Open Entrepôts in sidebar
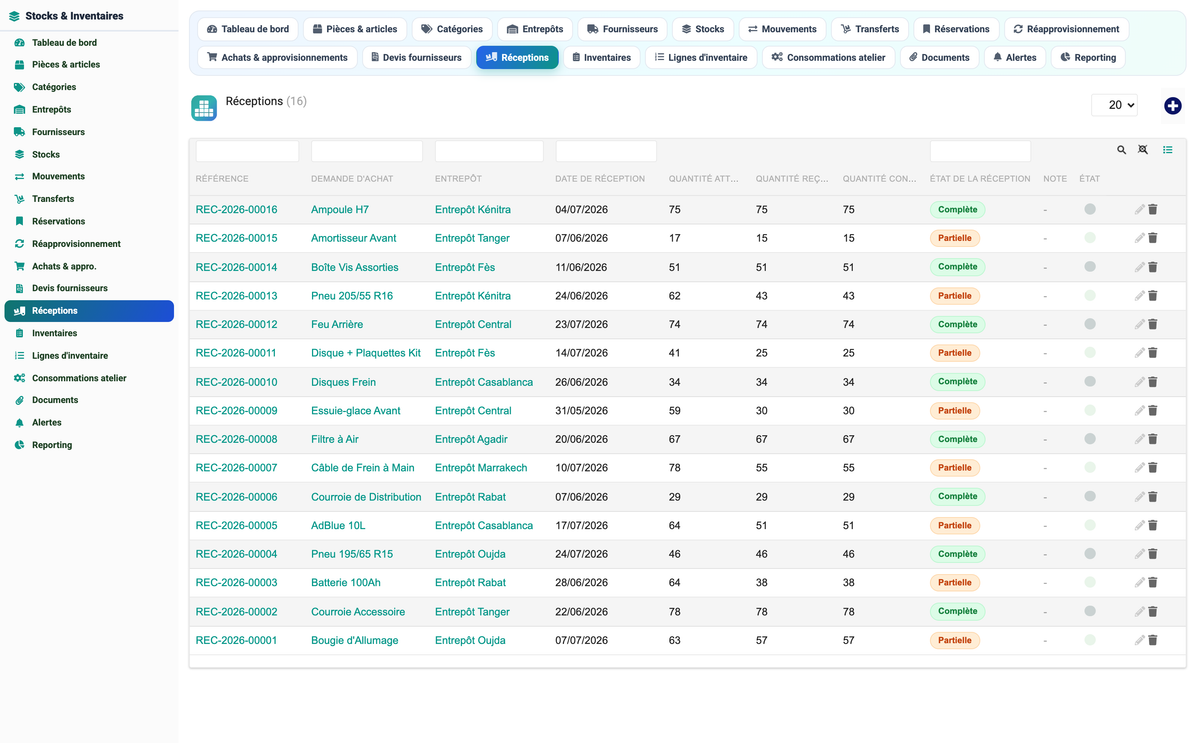Viewport: 1200px width, 743px height. click(x=89, y=109)
